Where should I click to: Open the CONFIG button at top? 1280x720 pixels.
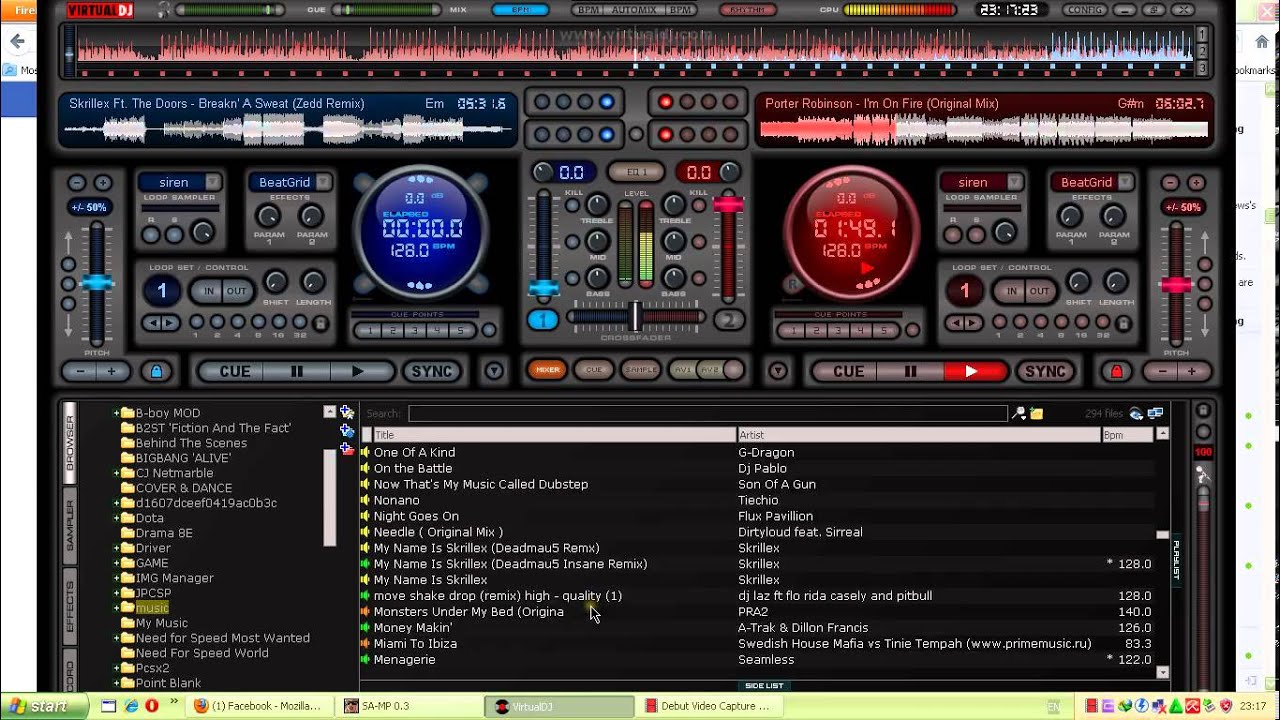[x=1084, y=10]
